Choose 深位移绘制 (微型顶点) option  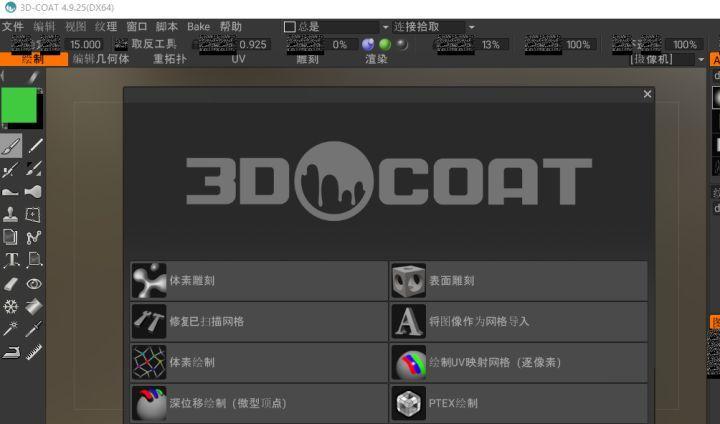(259, 403)
